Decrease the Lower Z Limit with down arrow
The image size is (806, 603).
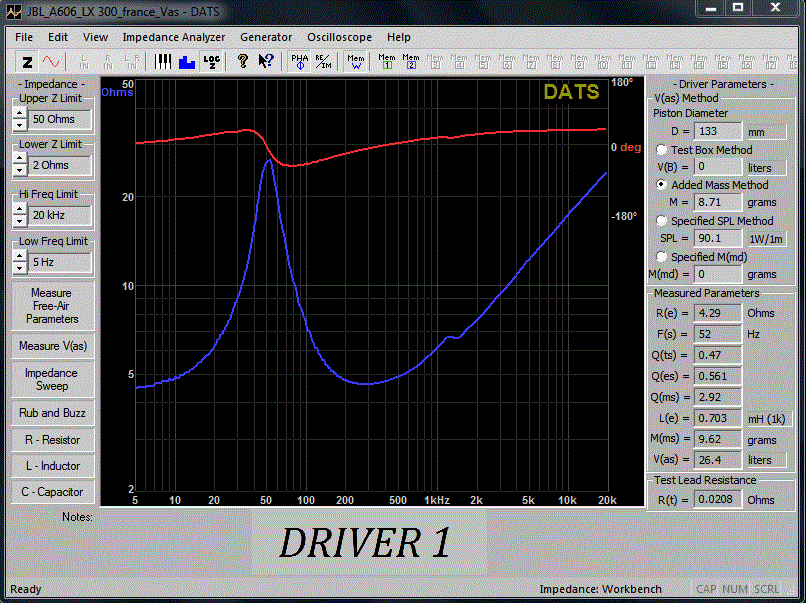[x=20, y=170]
